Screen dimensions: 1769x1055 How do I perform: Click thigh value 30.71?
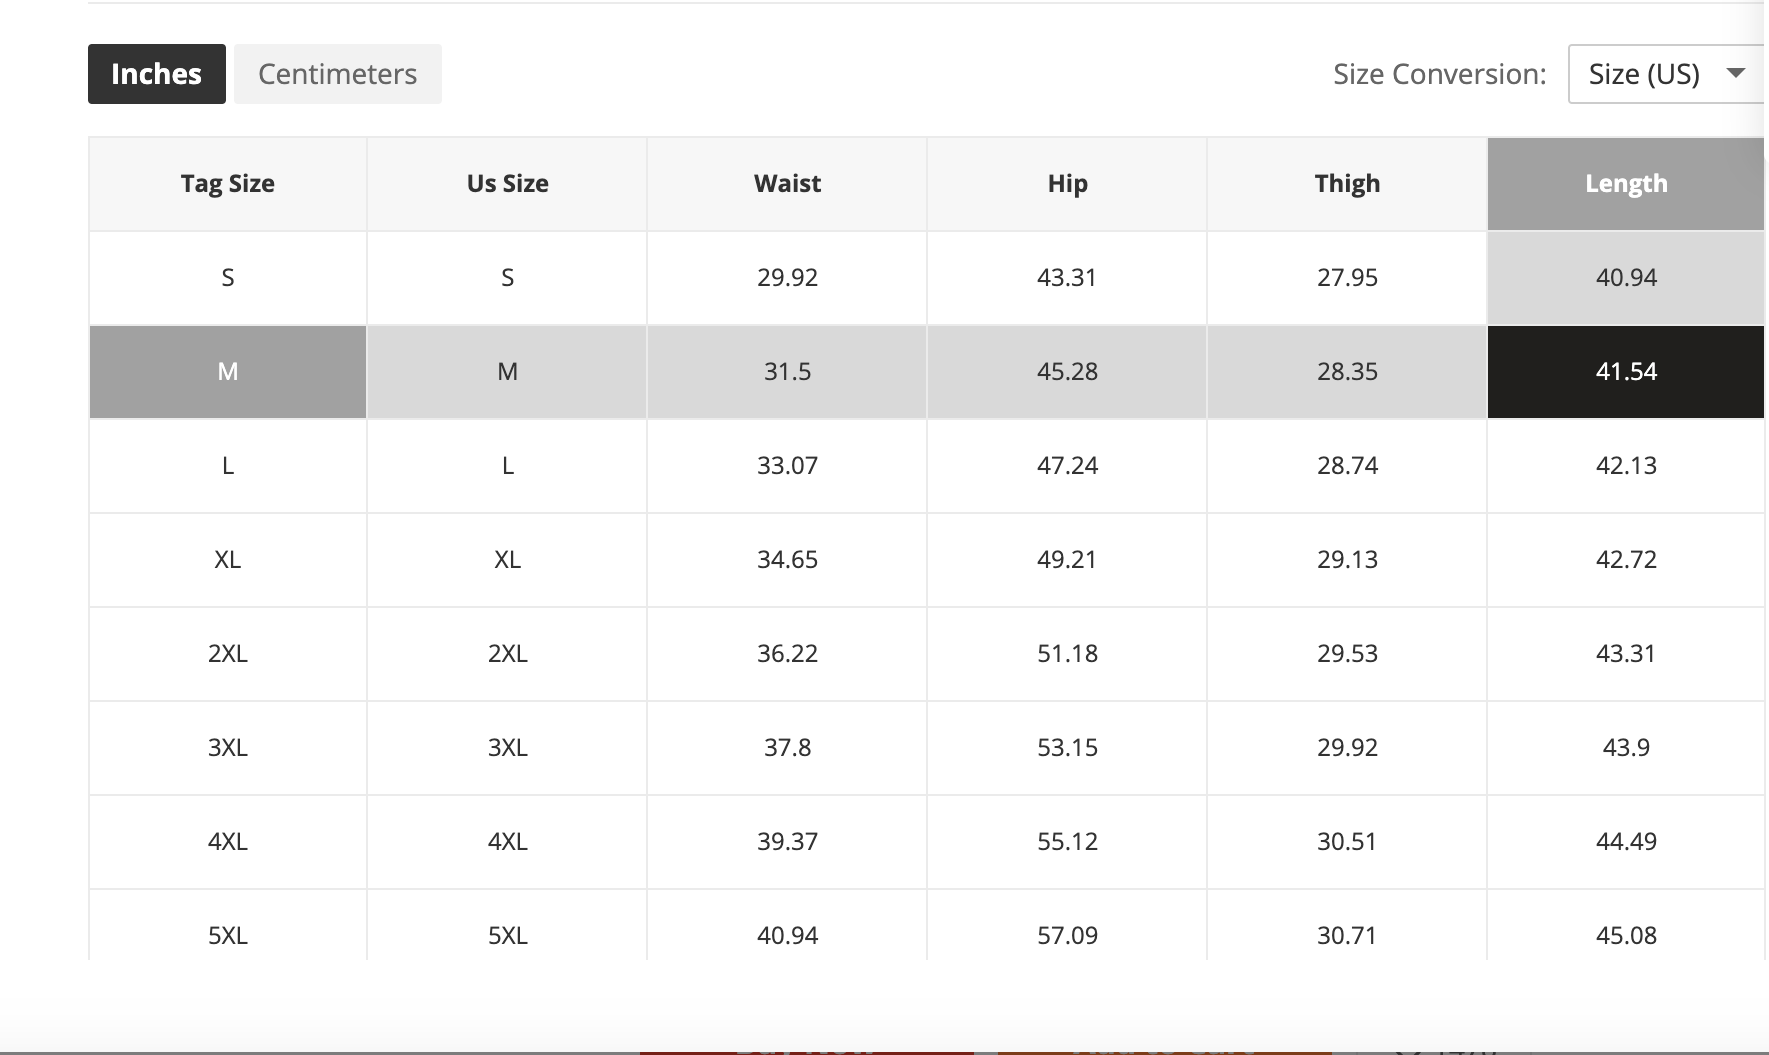(x=1347, y=925)
